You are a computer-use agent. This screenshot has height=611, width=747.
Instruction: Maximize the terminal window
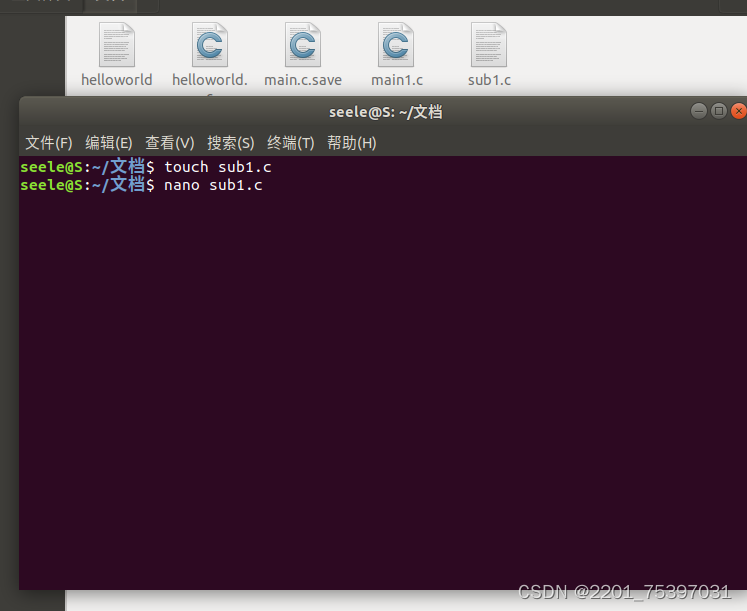click(x=719, y=111)
